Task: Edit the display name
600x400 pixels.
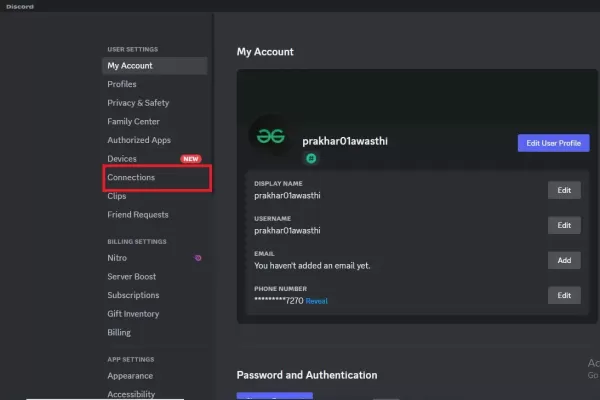Action: coord(564,190)
